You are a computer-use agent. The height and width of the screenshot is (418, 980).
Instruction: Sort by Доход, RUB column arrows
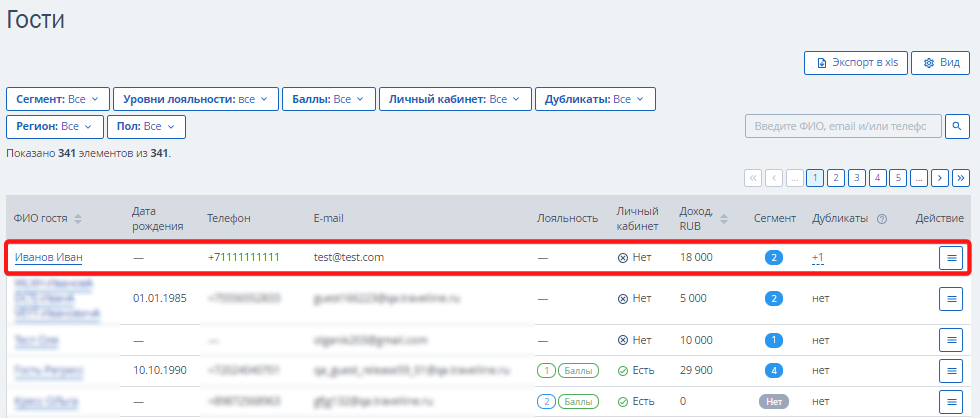[724, 219]
